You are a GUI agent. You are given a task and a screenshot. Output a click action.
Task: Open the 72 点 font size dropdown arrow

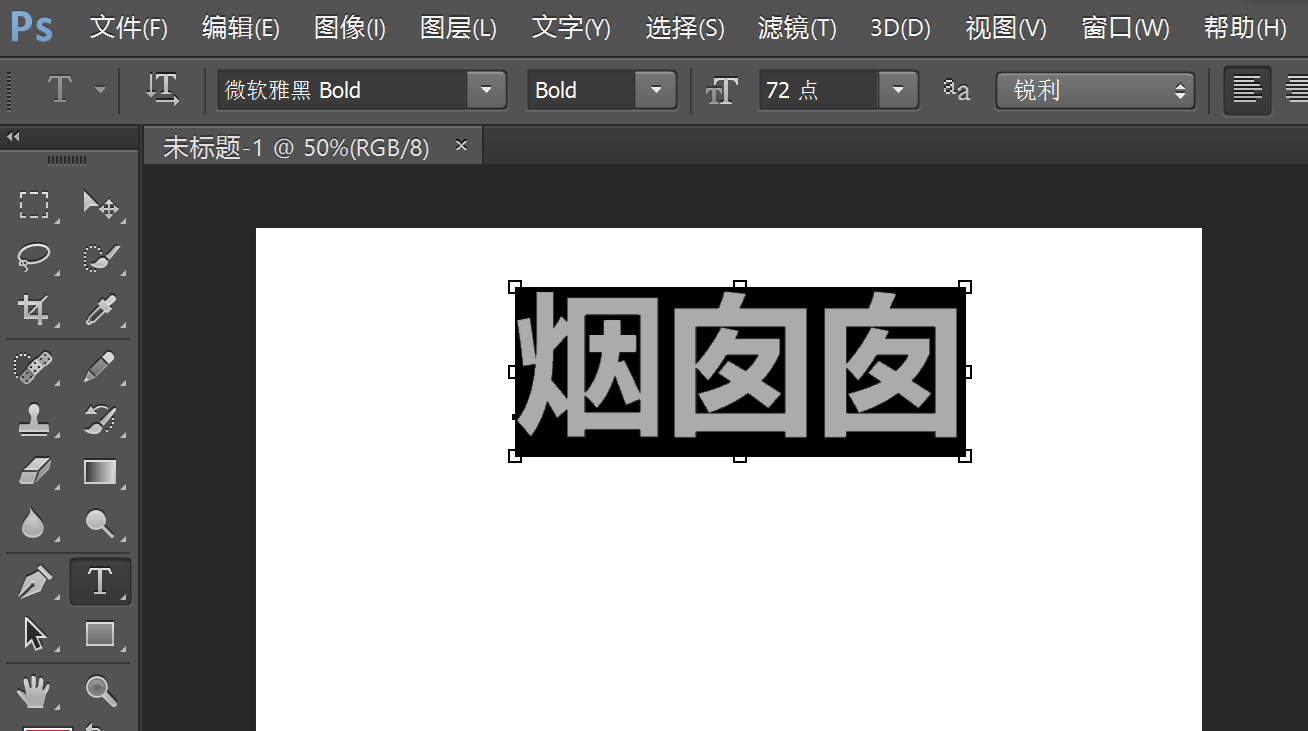pyautogui.click(x=898, y=90)
